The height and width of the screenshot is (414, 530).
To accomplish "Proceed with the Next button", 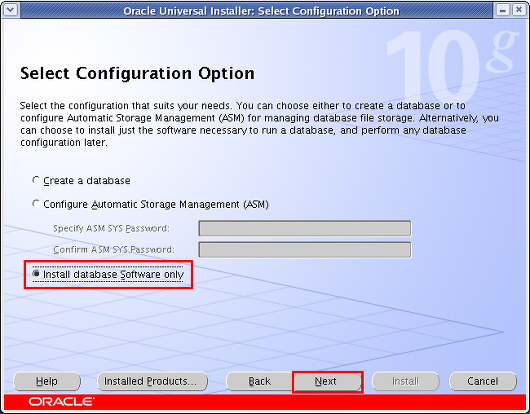I will (327, 381).
